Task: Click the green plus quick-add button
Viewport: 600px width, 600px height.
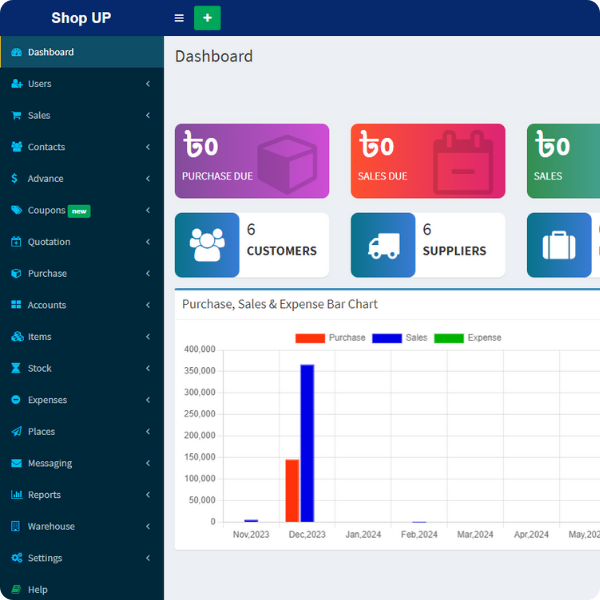Action: click(x=207, y=18)
